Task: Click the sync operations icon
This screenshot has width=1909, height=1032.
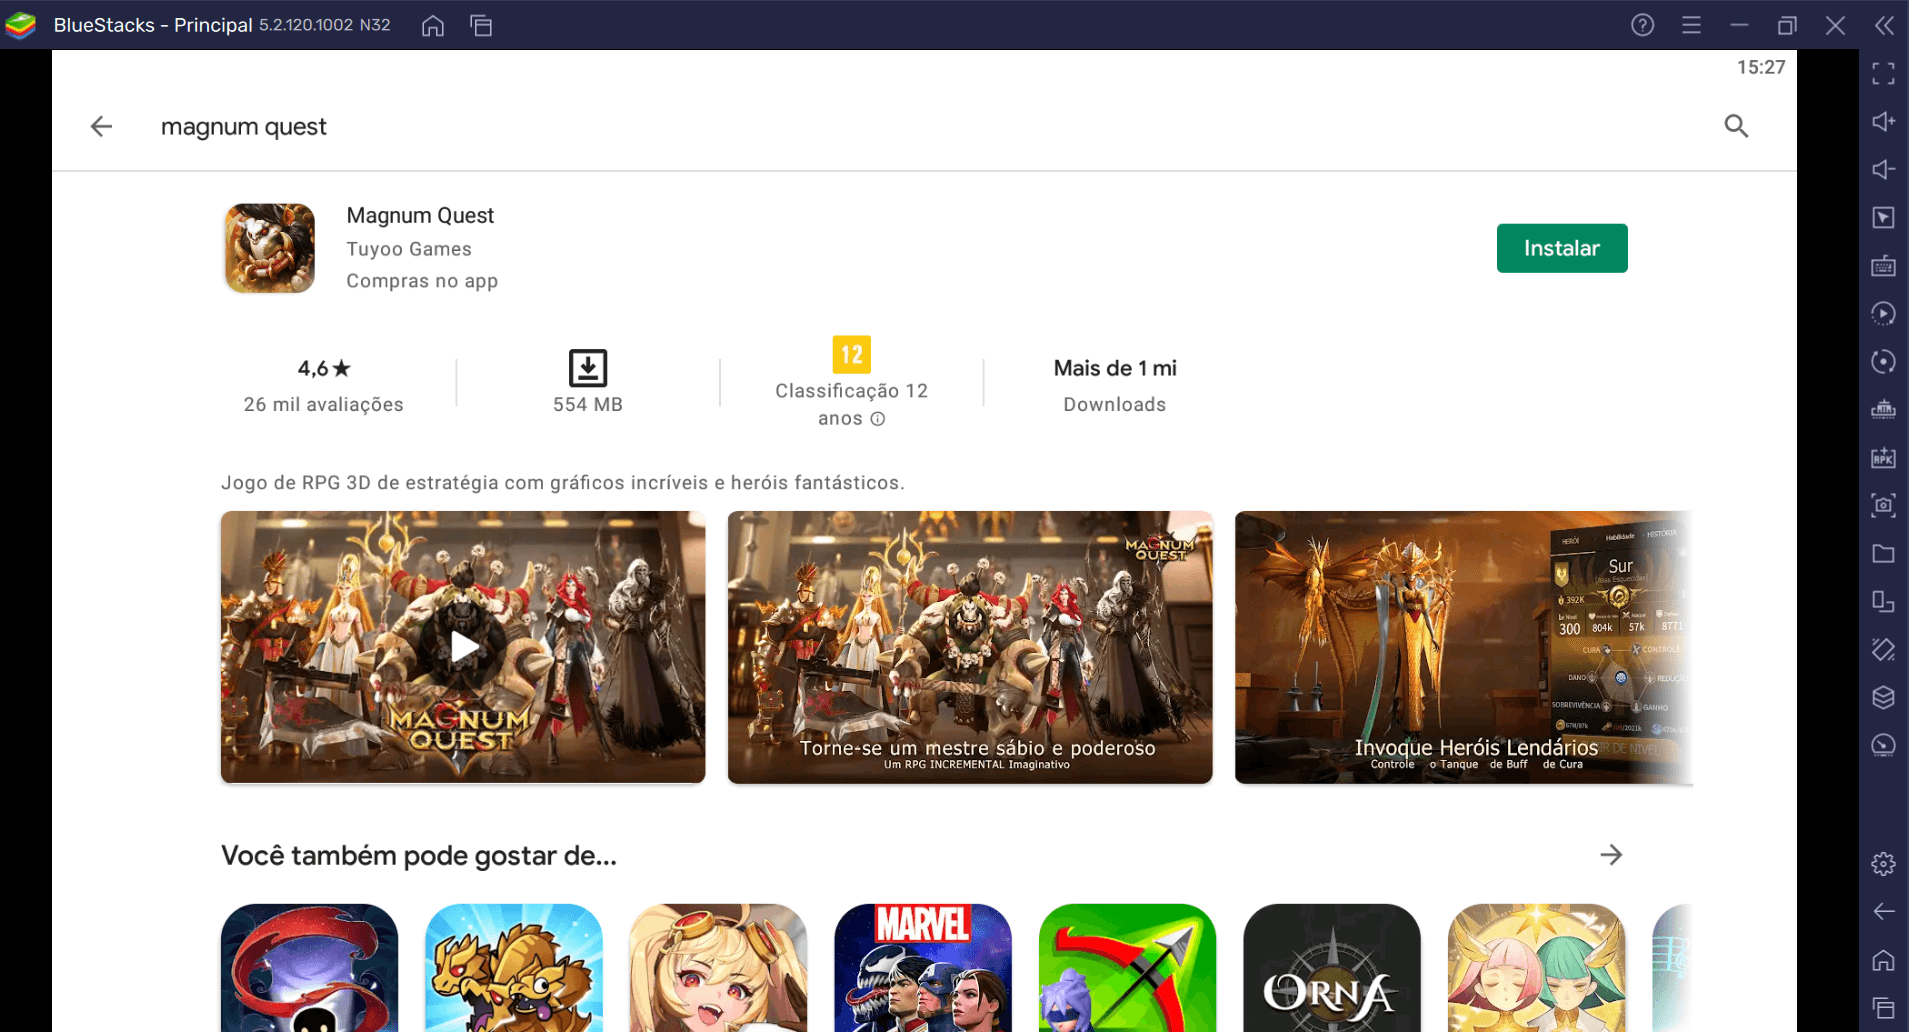Action: pyautogui.click(x=1883, y=361)
